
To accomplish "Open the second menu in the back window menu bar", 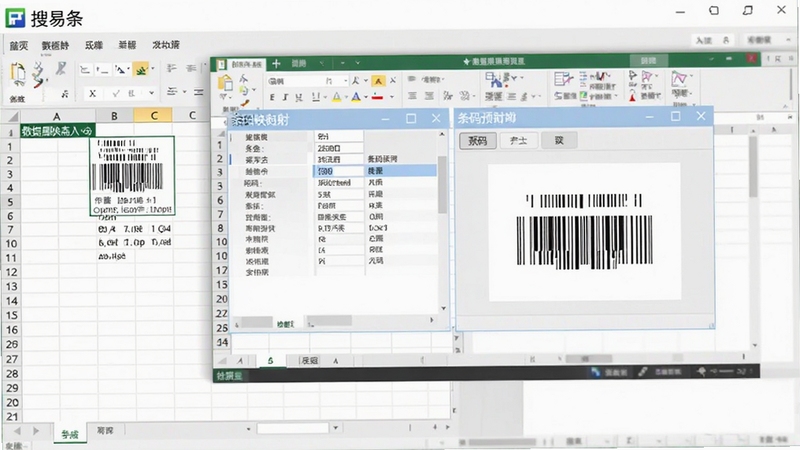I will [55, 45].
